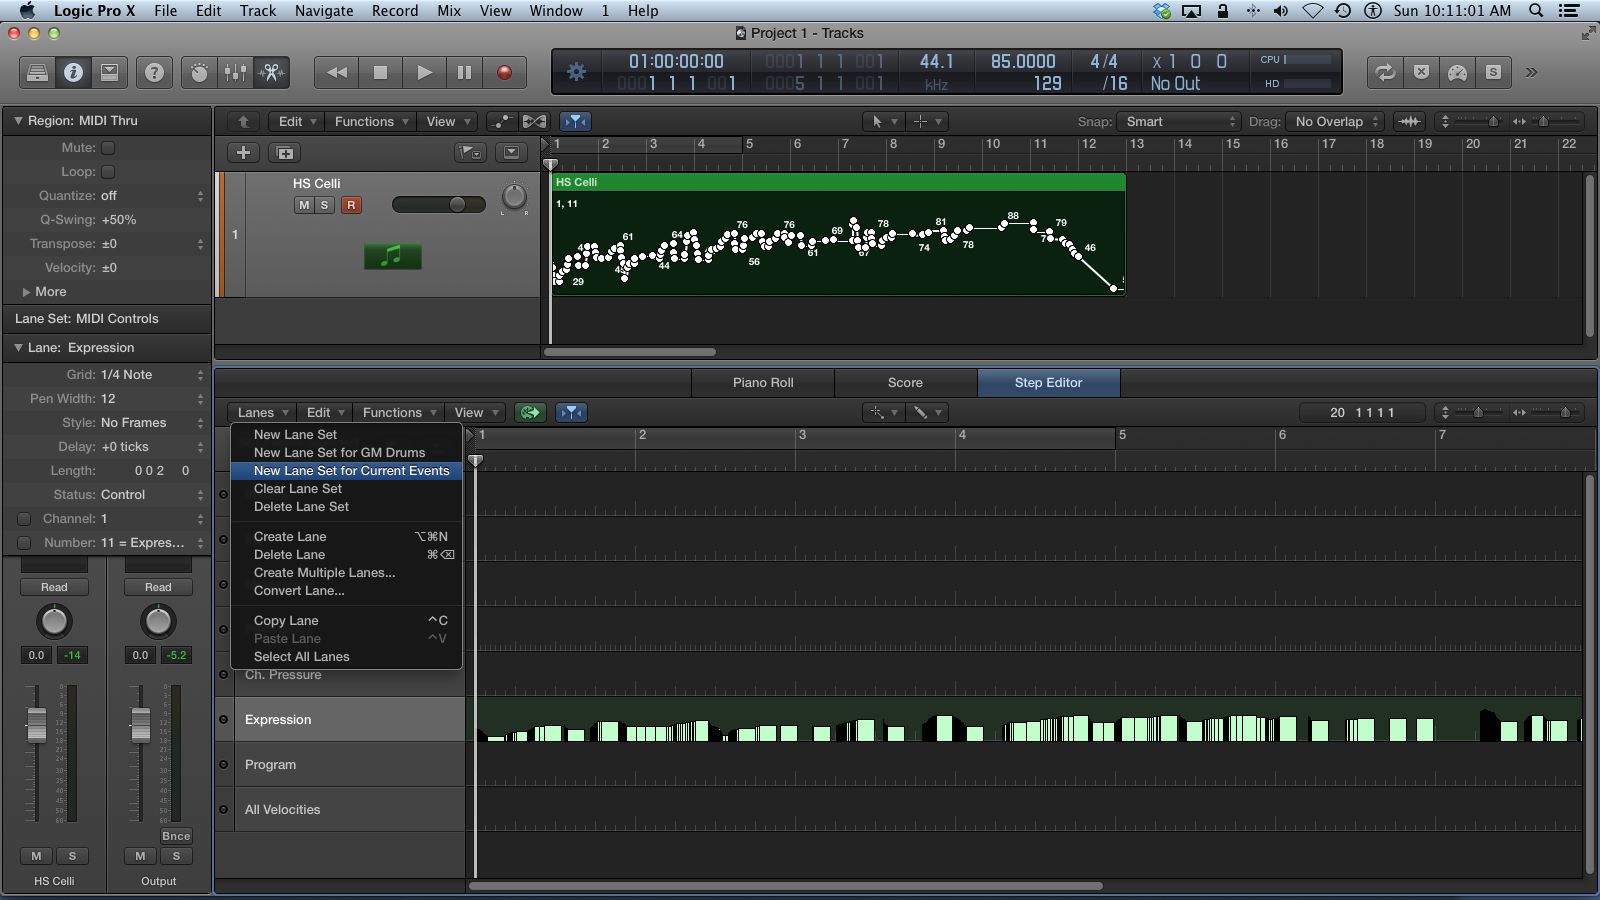Viewport: 1600px width, 900px height.
Task: Show the Mixer icon
Action: coord(235,72)
